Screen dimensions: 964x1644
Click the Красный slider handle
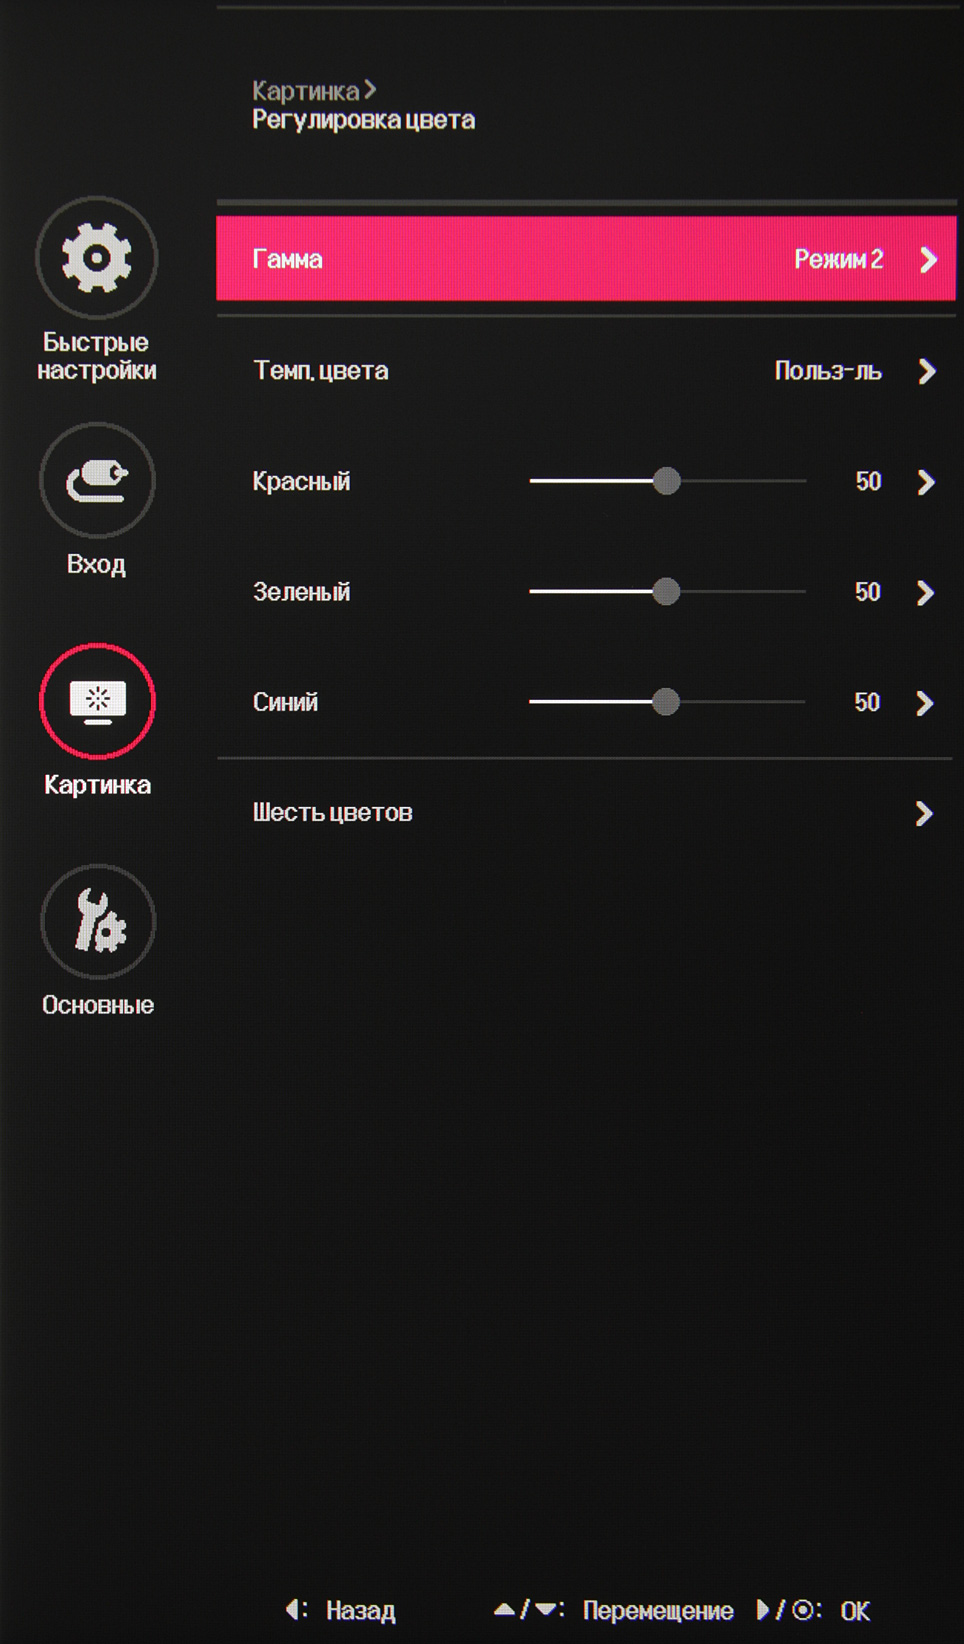pos(666,481)
